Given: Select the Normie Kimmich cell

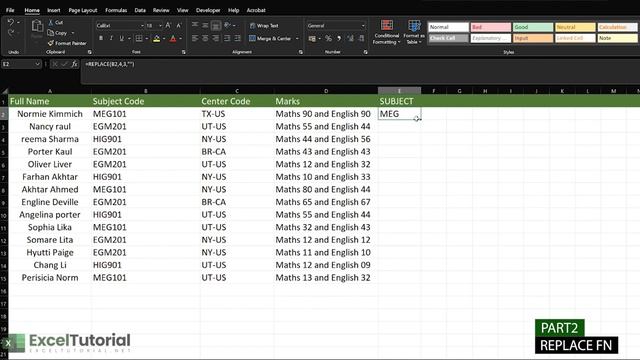Looking at the screenshot, I should pos(50,114).
